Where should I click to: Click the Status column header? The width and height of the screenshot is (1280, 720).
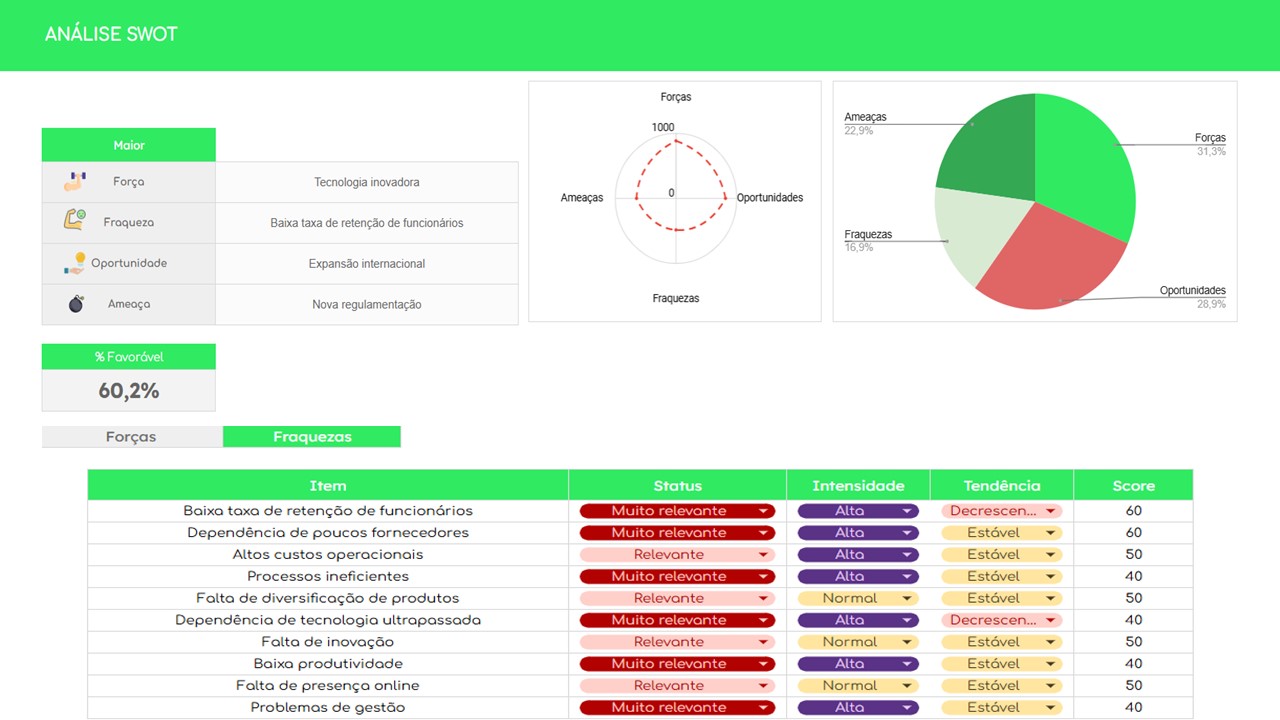coord(677,486)
